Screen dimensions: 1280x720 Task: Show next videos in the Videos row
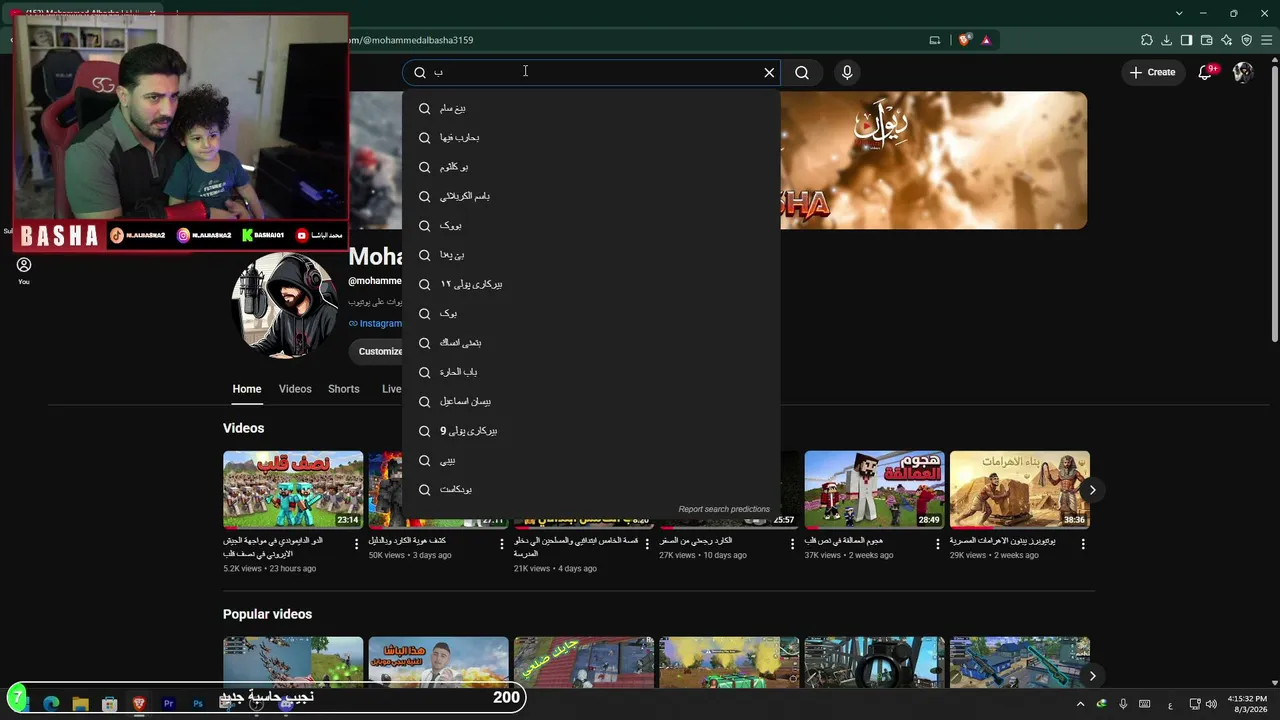pos(1092,490)
